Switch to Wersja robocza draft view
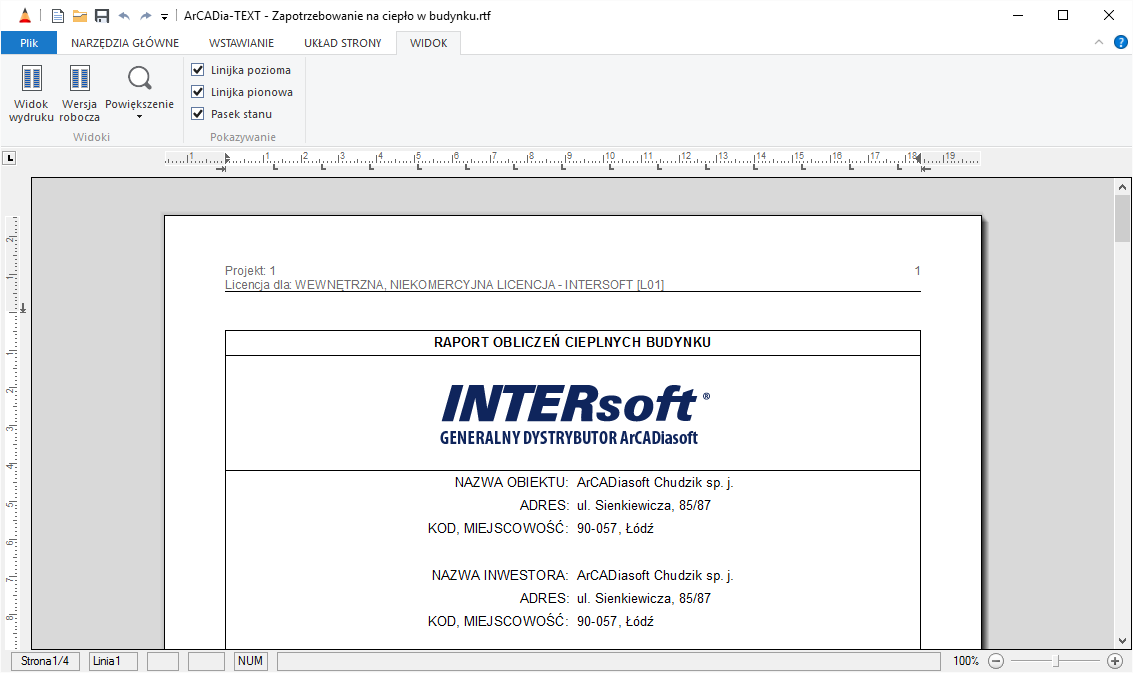This screenshot has width=1133, height=673. (79, 94)
